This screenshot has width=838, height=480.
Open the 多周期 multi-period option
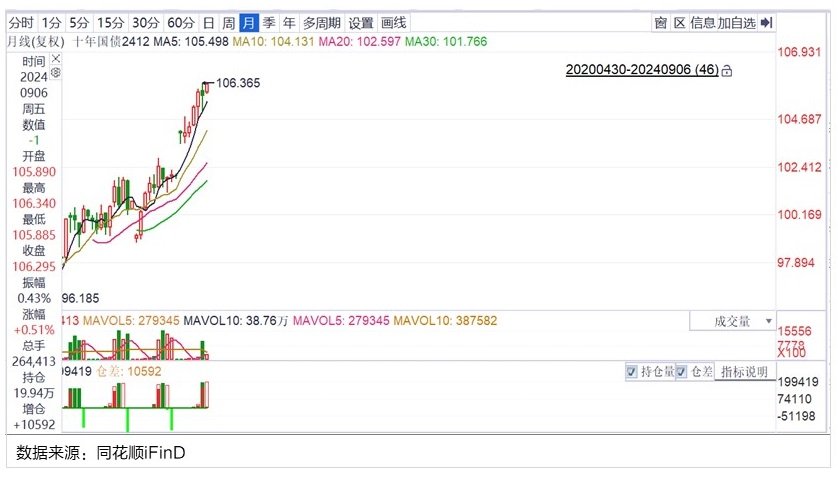(321, 22)
